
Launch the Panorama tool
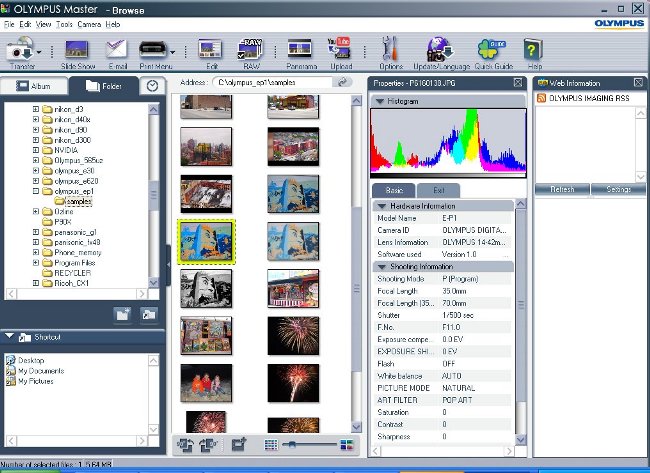(301, 49)
